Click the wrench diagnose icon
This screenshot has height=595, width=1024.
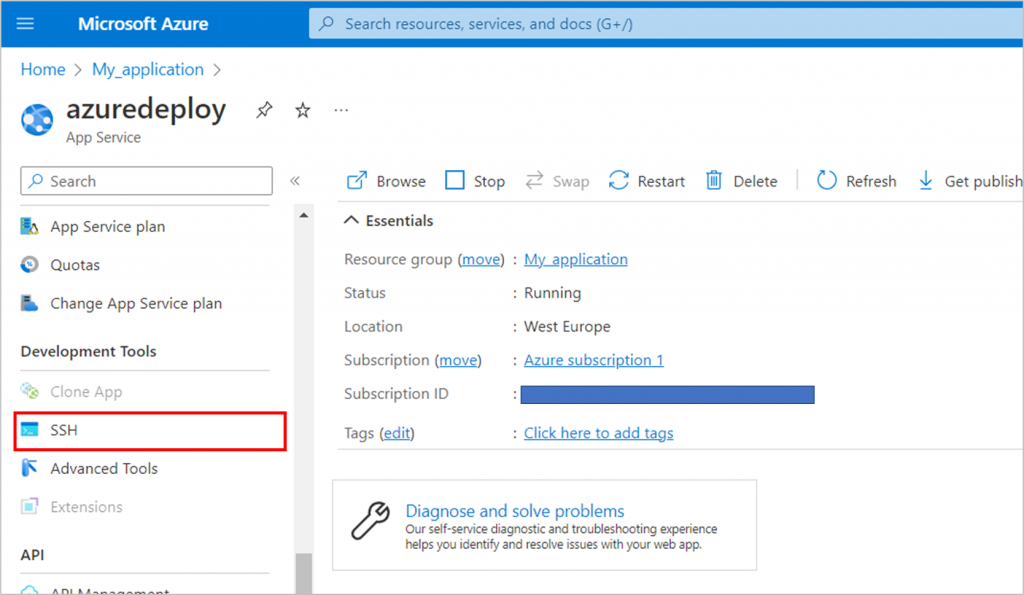[x=371, y=521]
